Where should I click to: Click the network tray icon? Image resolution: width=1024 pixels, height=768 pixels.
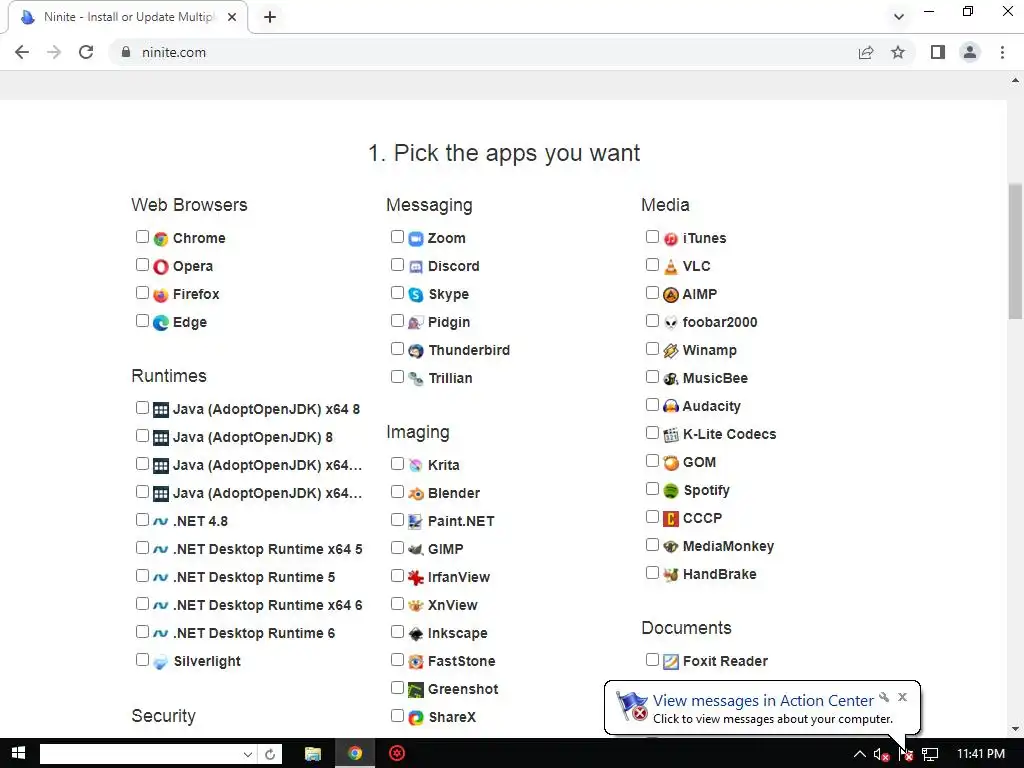(930, 754)
